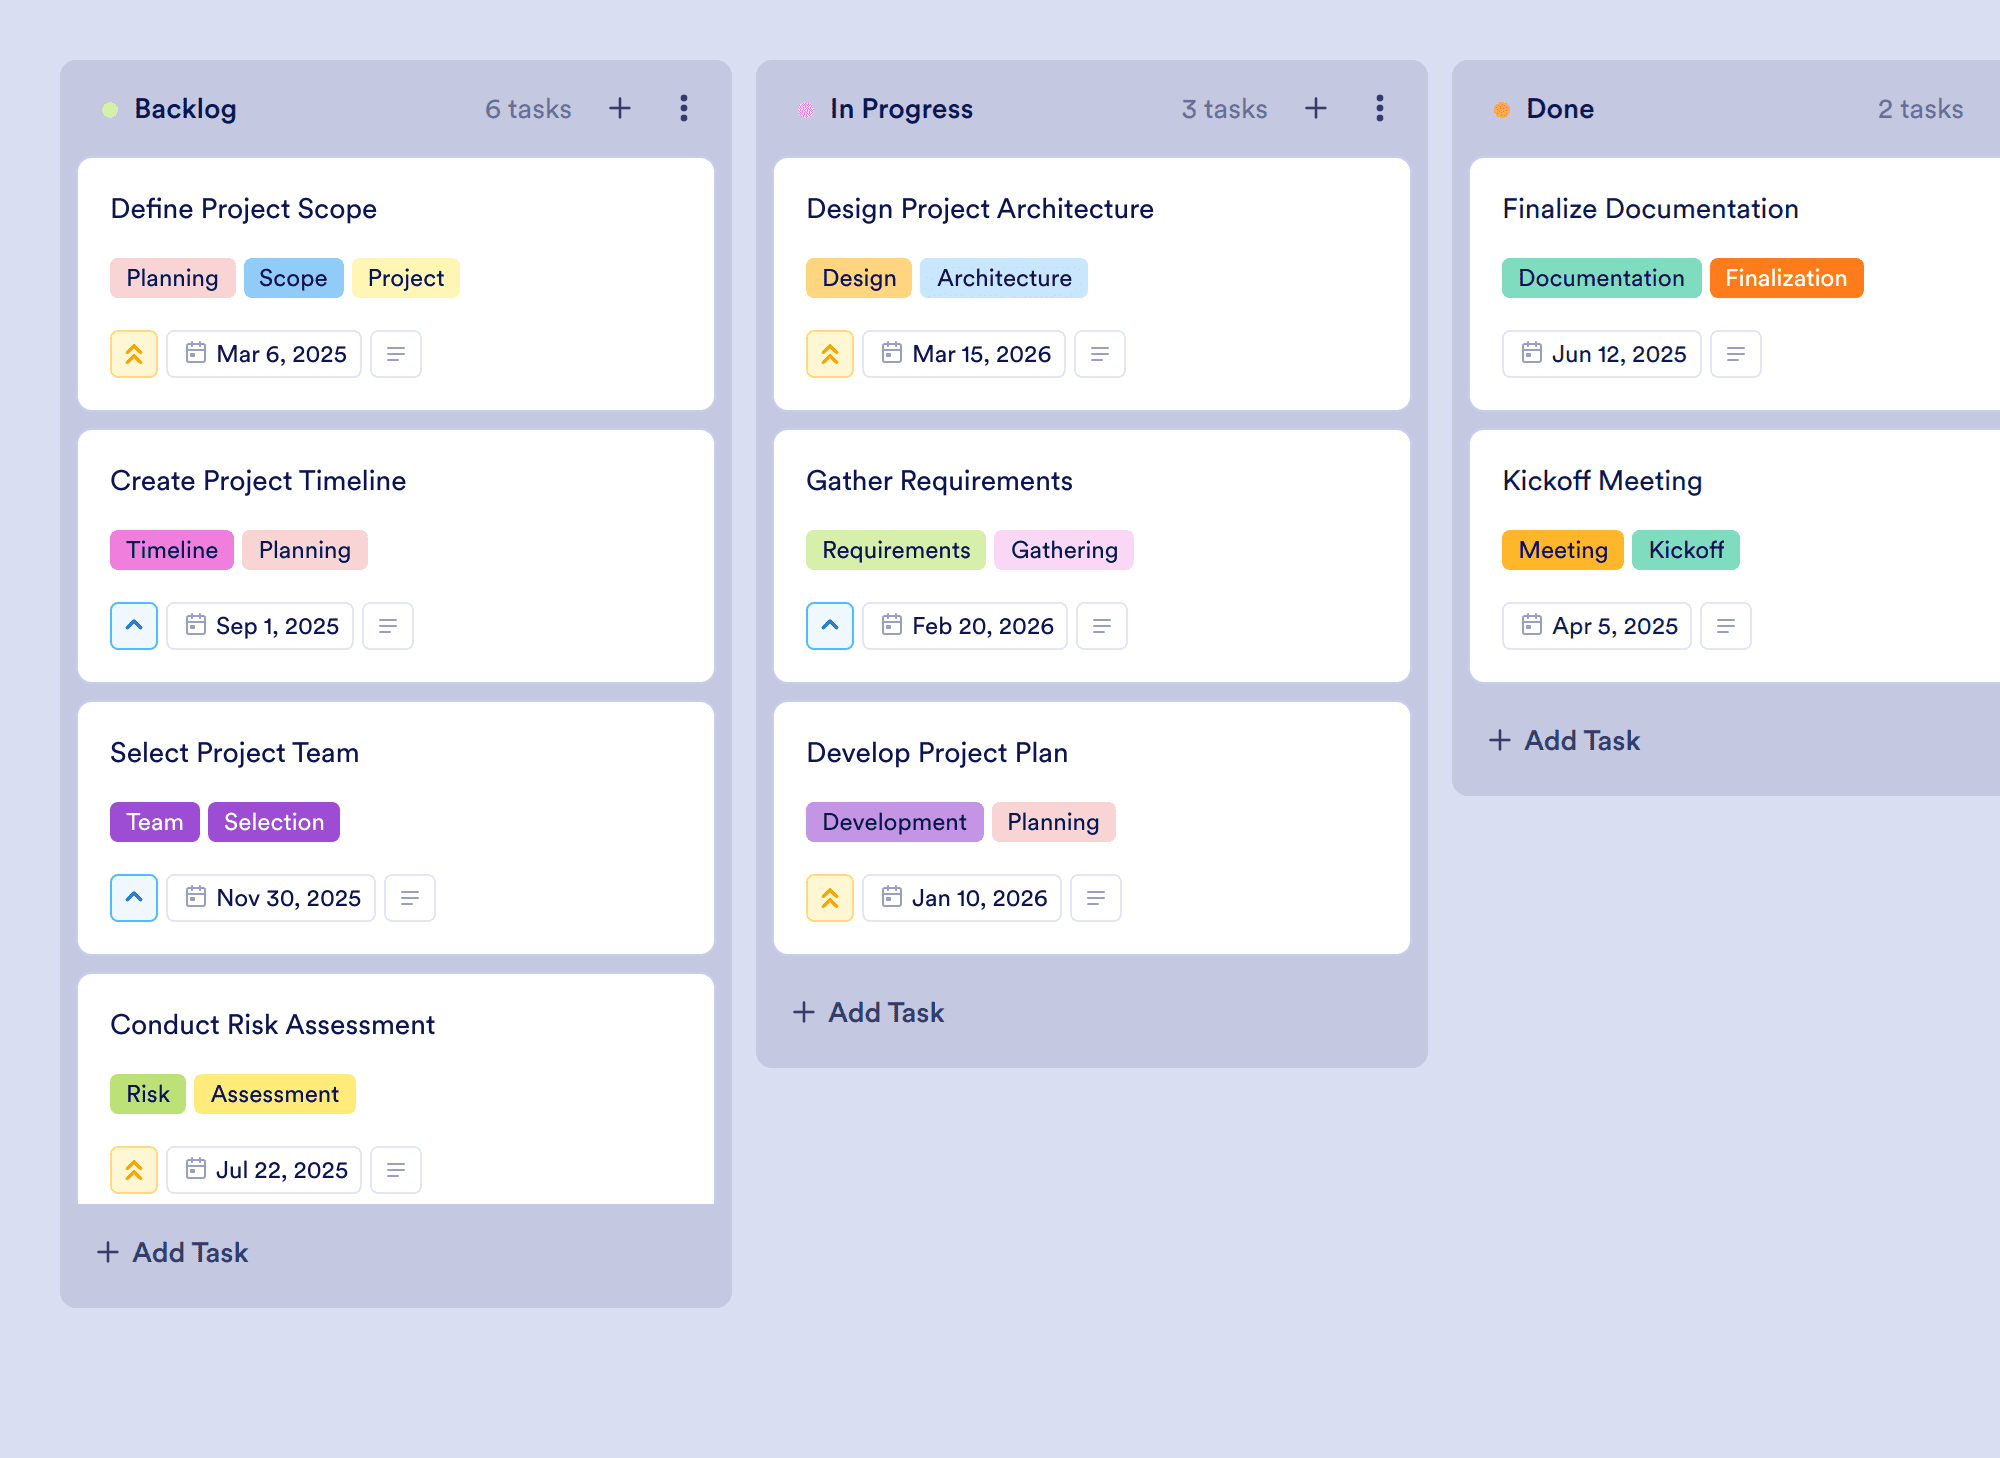Click the Meeting tag chip
Image resolution: width=2000 pixels, height=1458 pixels.
[x=1563, y=550]
